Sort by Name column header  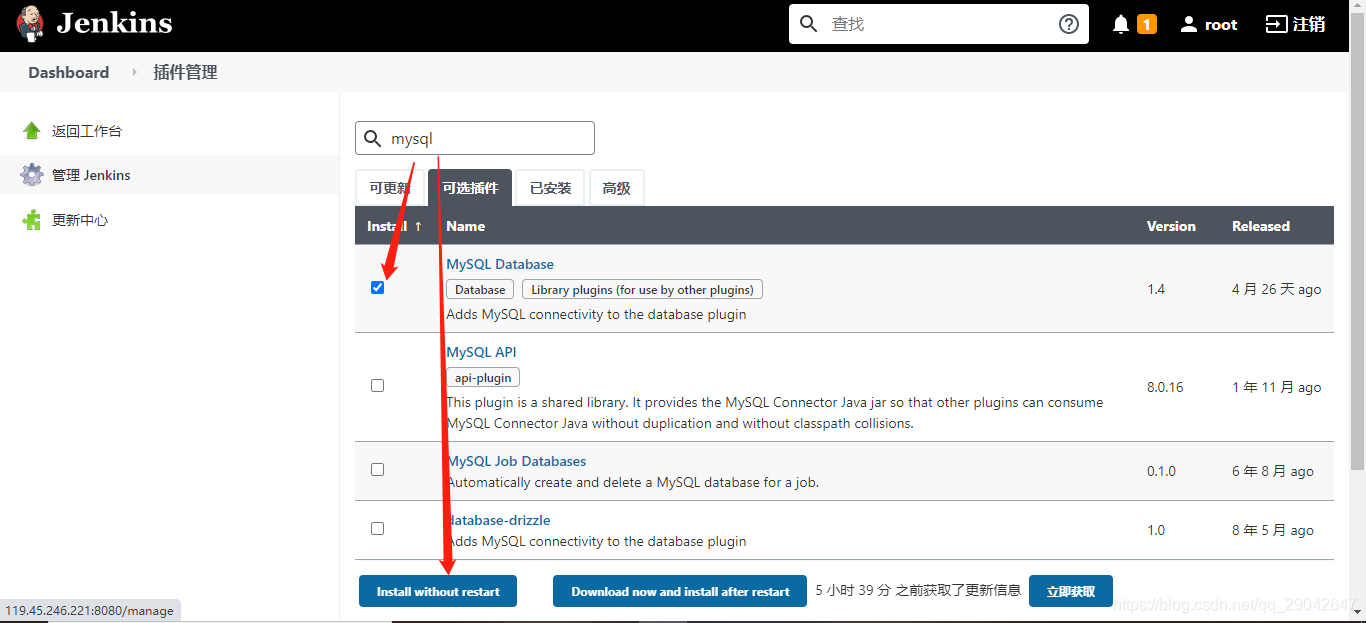tap(466, 226)
